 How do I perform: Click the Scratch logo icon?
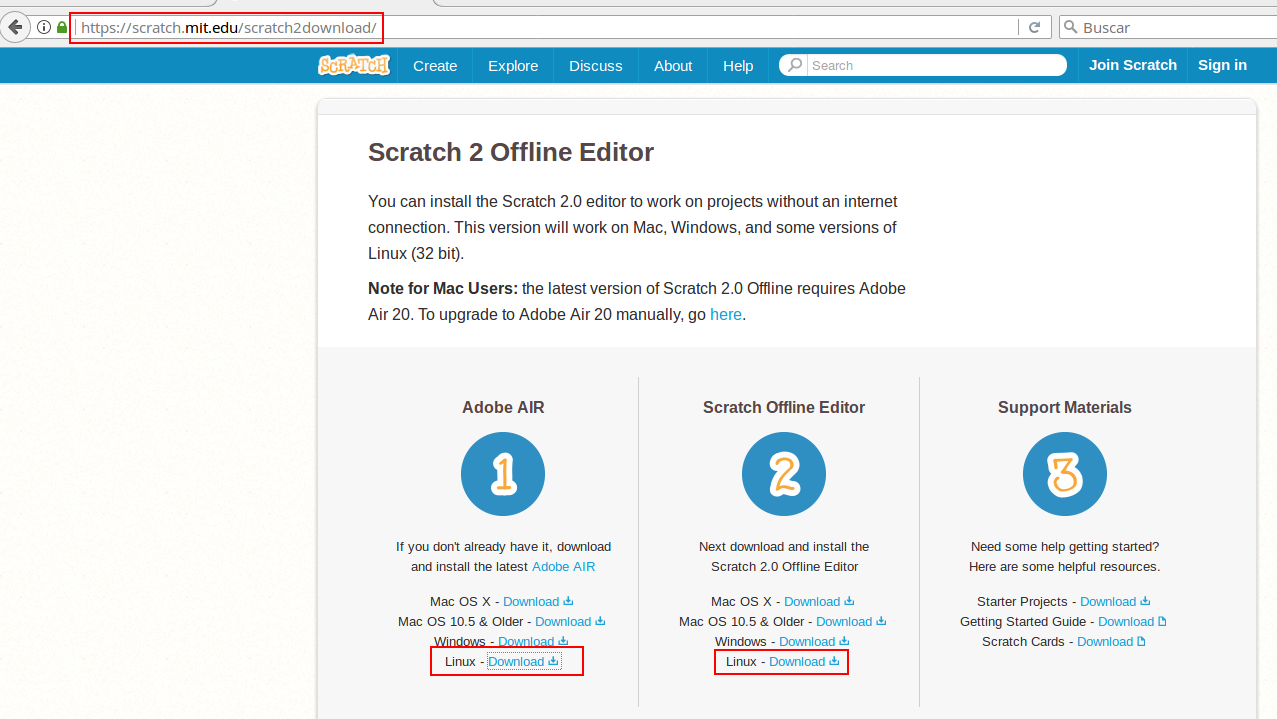[353, 65]
